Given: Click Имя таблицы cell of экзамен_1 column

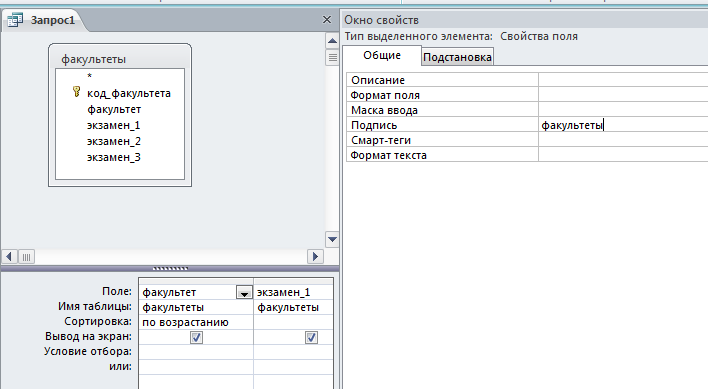Looking at the screenshot, I should pos(293,307).
